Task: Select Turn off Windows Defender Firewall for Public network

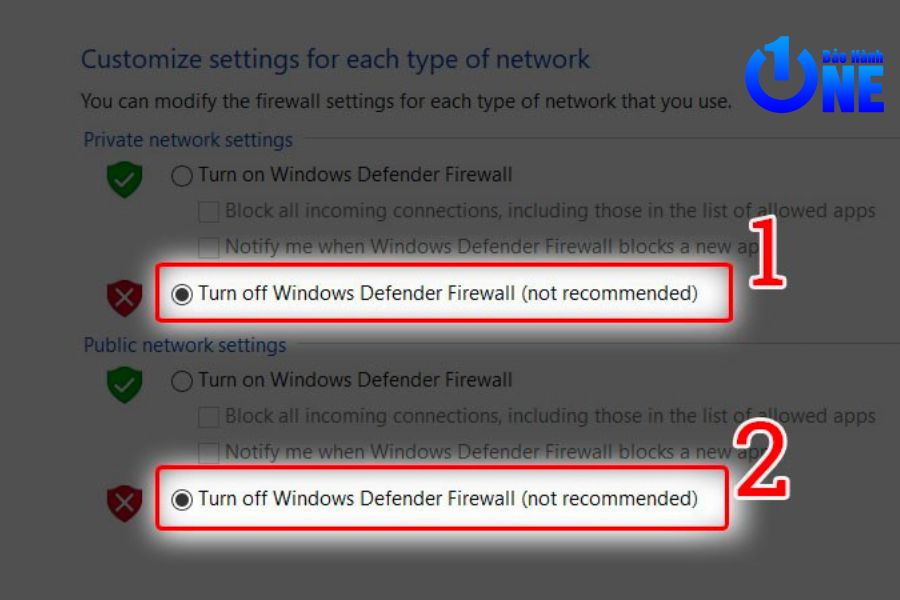Action: click(182, 500)
